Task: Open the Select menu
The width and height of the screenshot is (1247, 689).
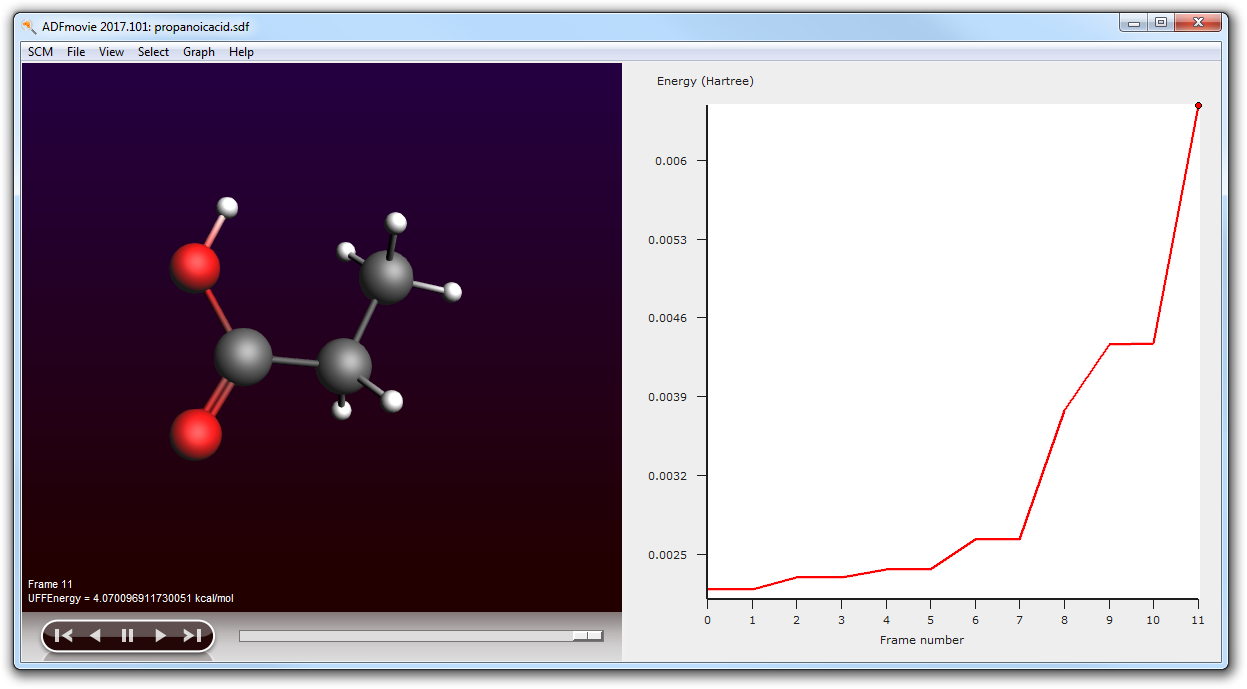Action: point(153,52)
